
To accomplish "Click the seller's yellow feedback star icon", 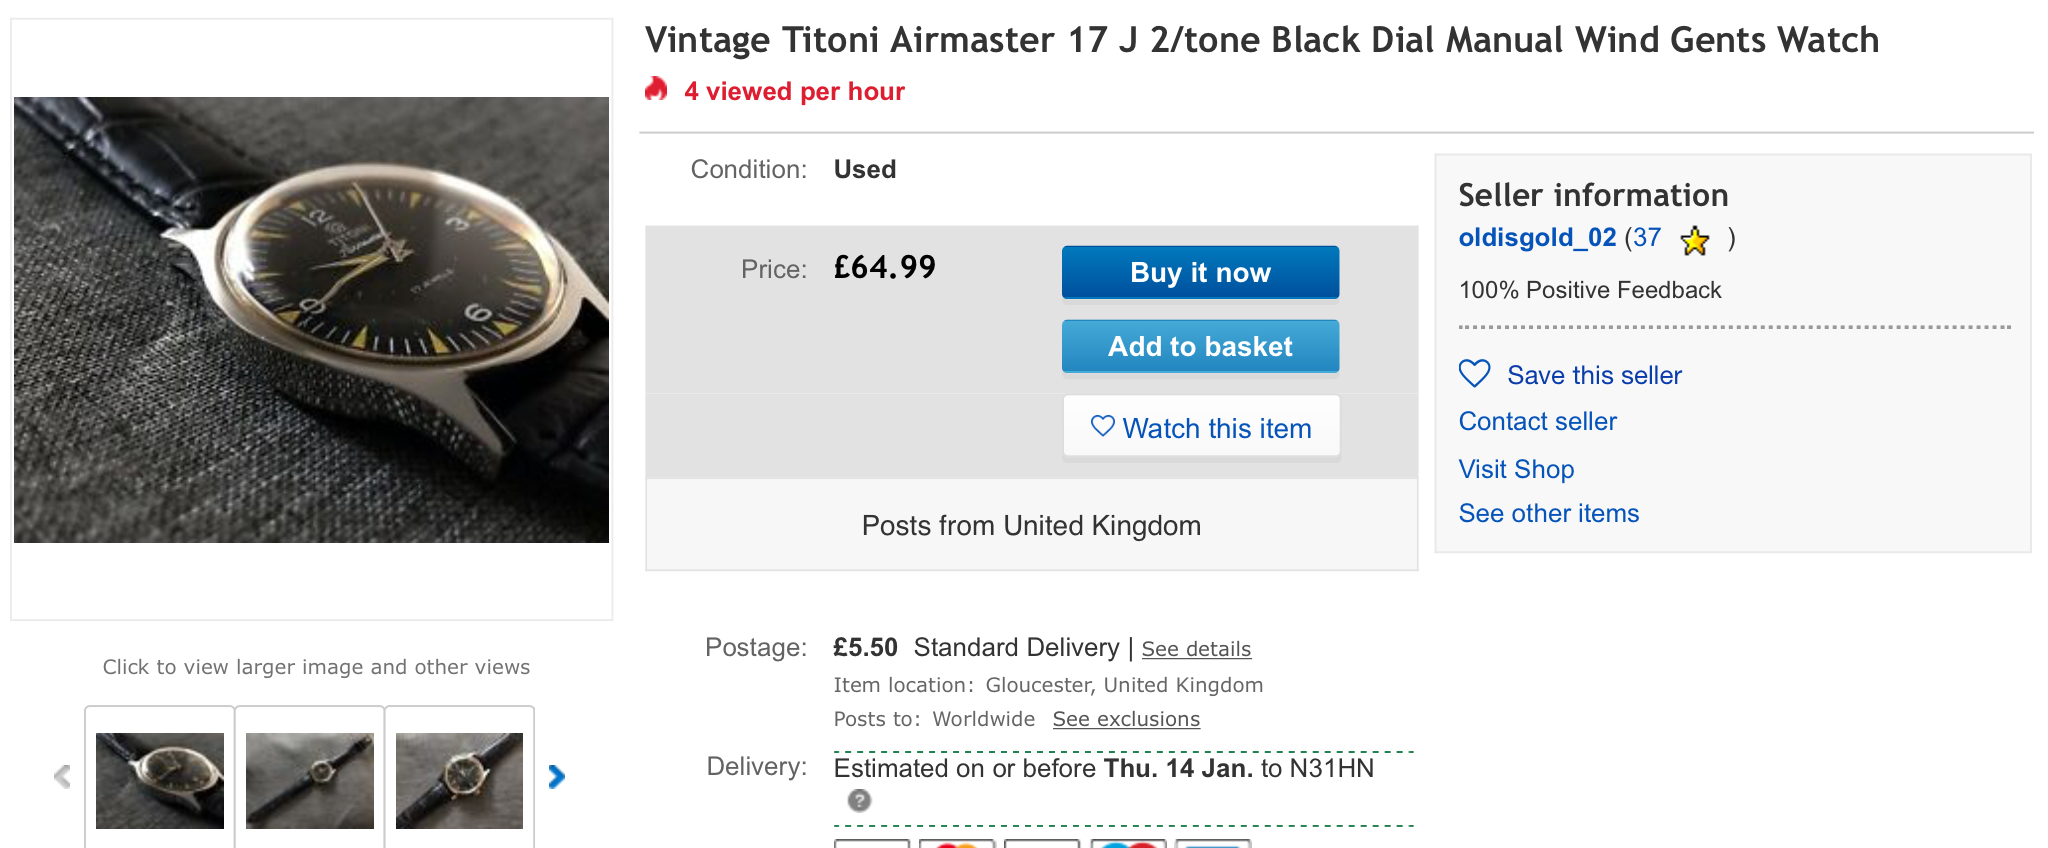I will pos(1695,240).
